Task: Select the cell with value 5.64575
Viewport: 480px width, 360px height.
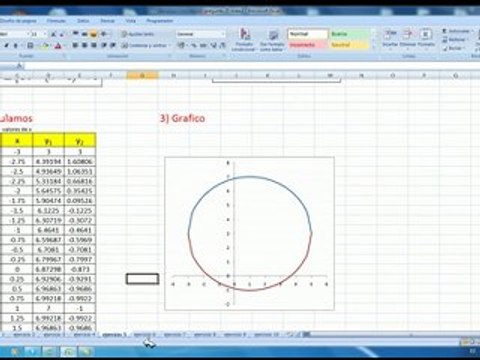Action: [x=48, y=191]
